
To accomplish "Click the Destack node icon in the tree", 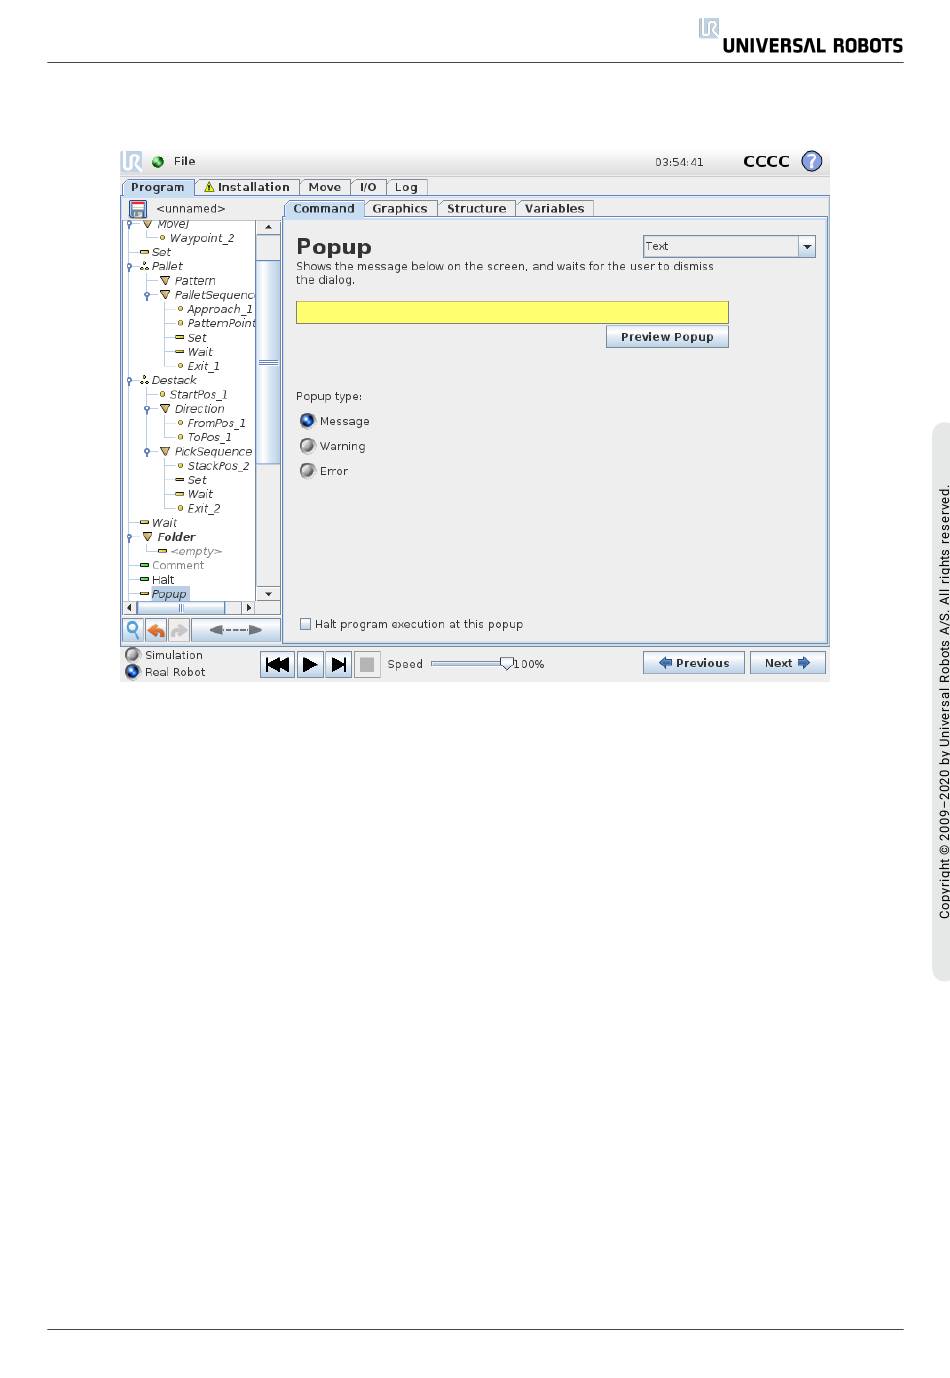I will pos(145,381).
